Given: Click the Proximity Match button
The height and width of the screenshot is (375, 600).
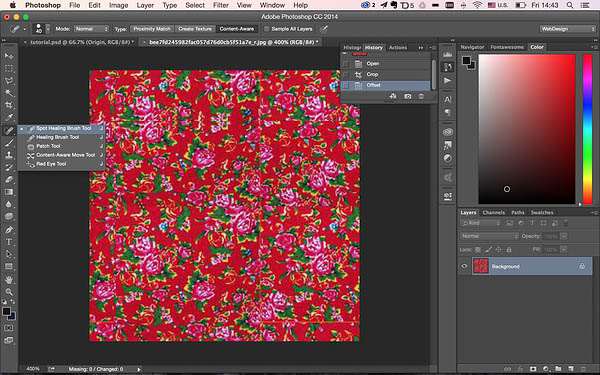Looking at the screenshot, I should pyautogui.click(x=152, y=29).
